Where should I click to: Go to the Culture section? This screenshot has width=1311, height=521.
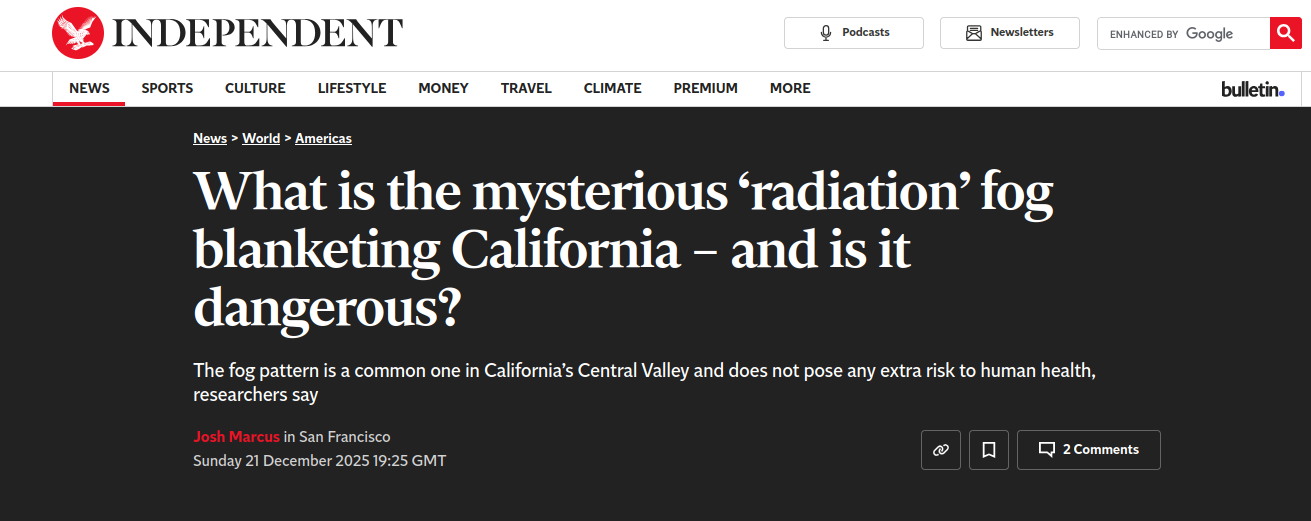pyautogui.click(x=255, y=88)
